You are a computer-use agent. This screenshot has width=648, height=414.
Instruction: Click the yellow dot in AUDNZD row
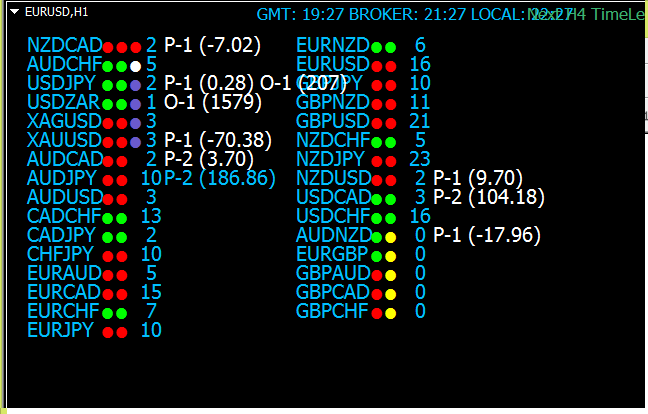point(391,238)
